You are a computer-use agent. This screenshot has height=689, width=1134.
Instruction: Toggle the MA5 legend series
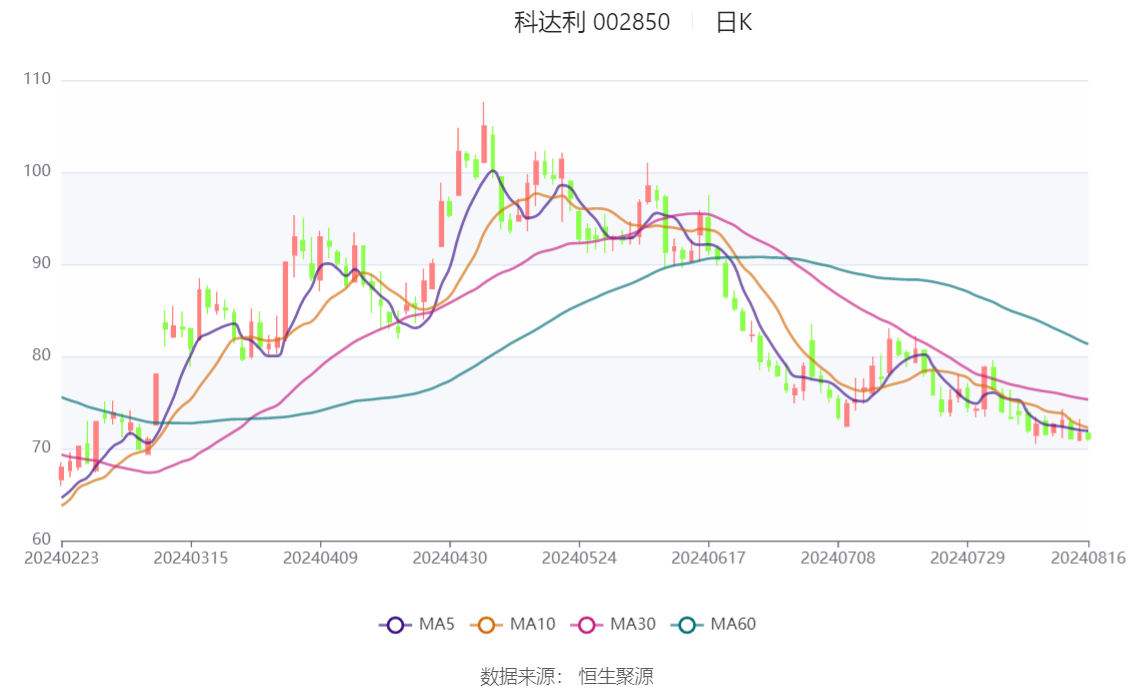417,625
